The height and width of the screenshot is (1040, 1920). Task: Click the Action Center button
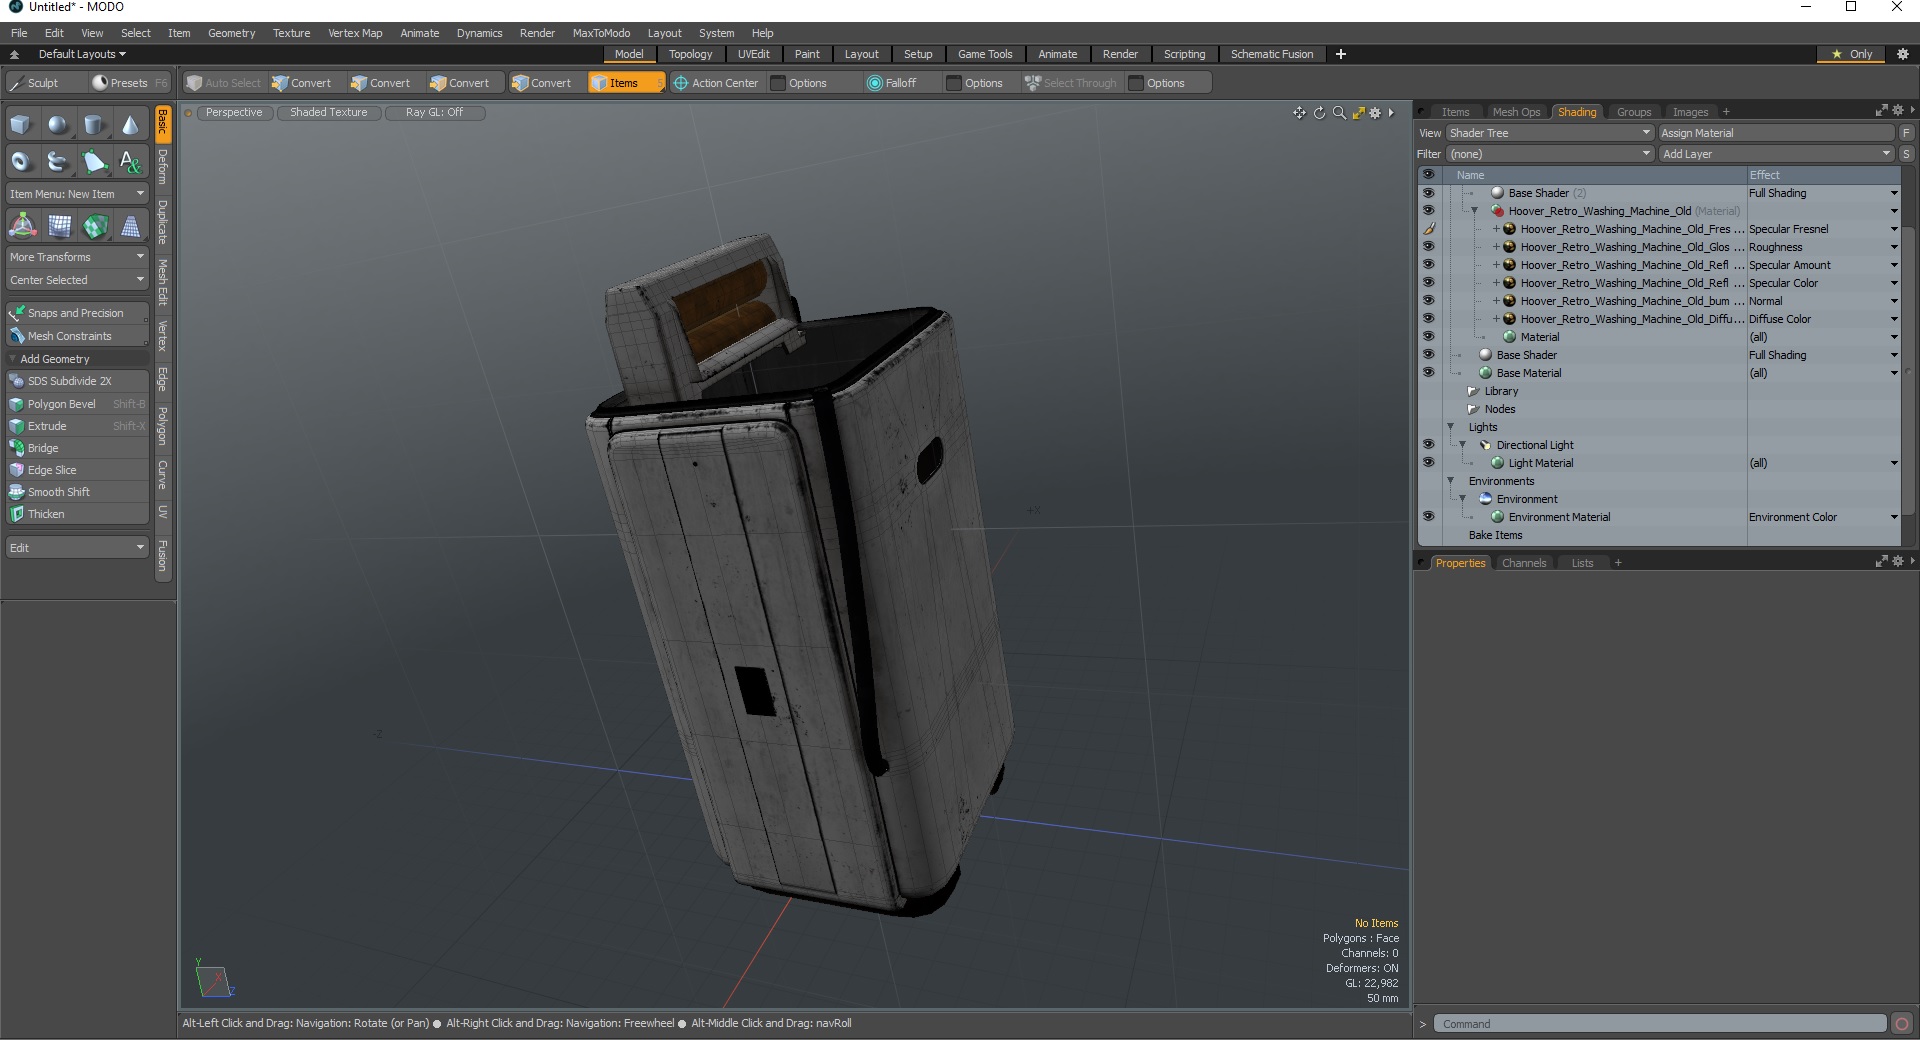pos(716,83)
